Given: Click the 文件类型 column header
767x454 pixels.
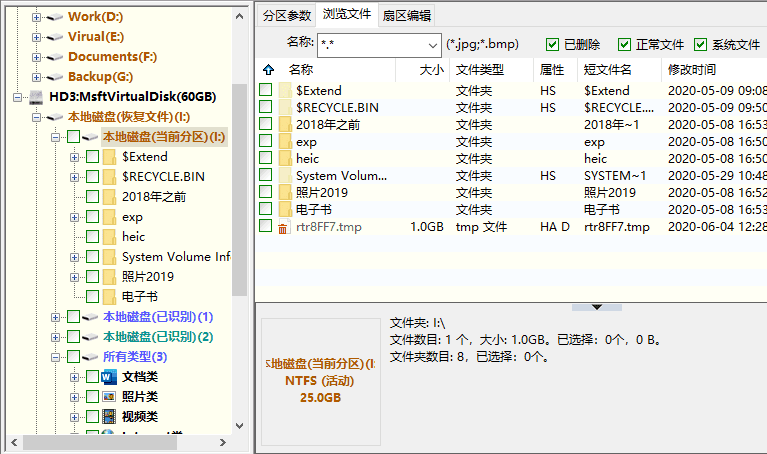Looking at the screenshot, I should 479,70.
